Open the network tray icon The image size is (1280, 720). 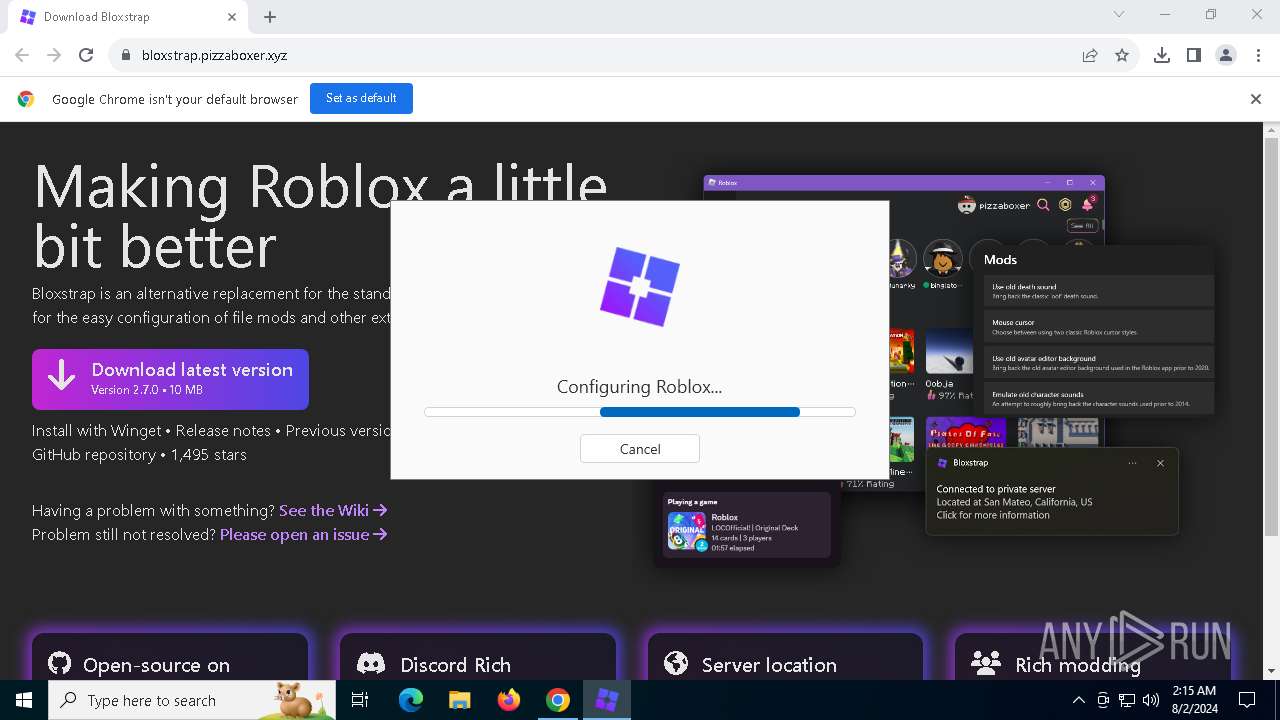(1127, 700)
